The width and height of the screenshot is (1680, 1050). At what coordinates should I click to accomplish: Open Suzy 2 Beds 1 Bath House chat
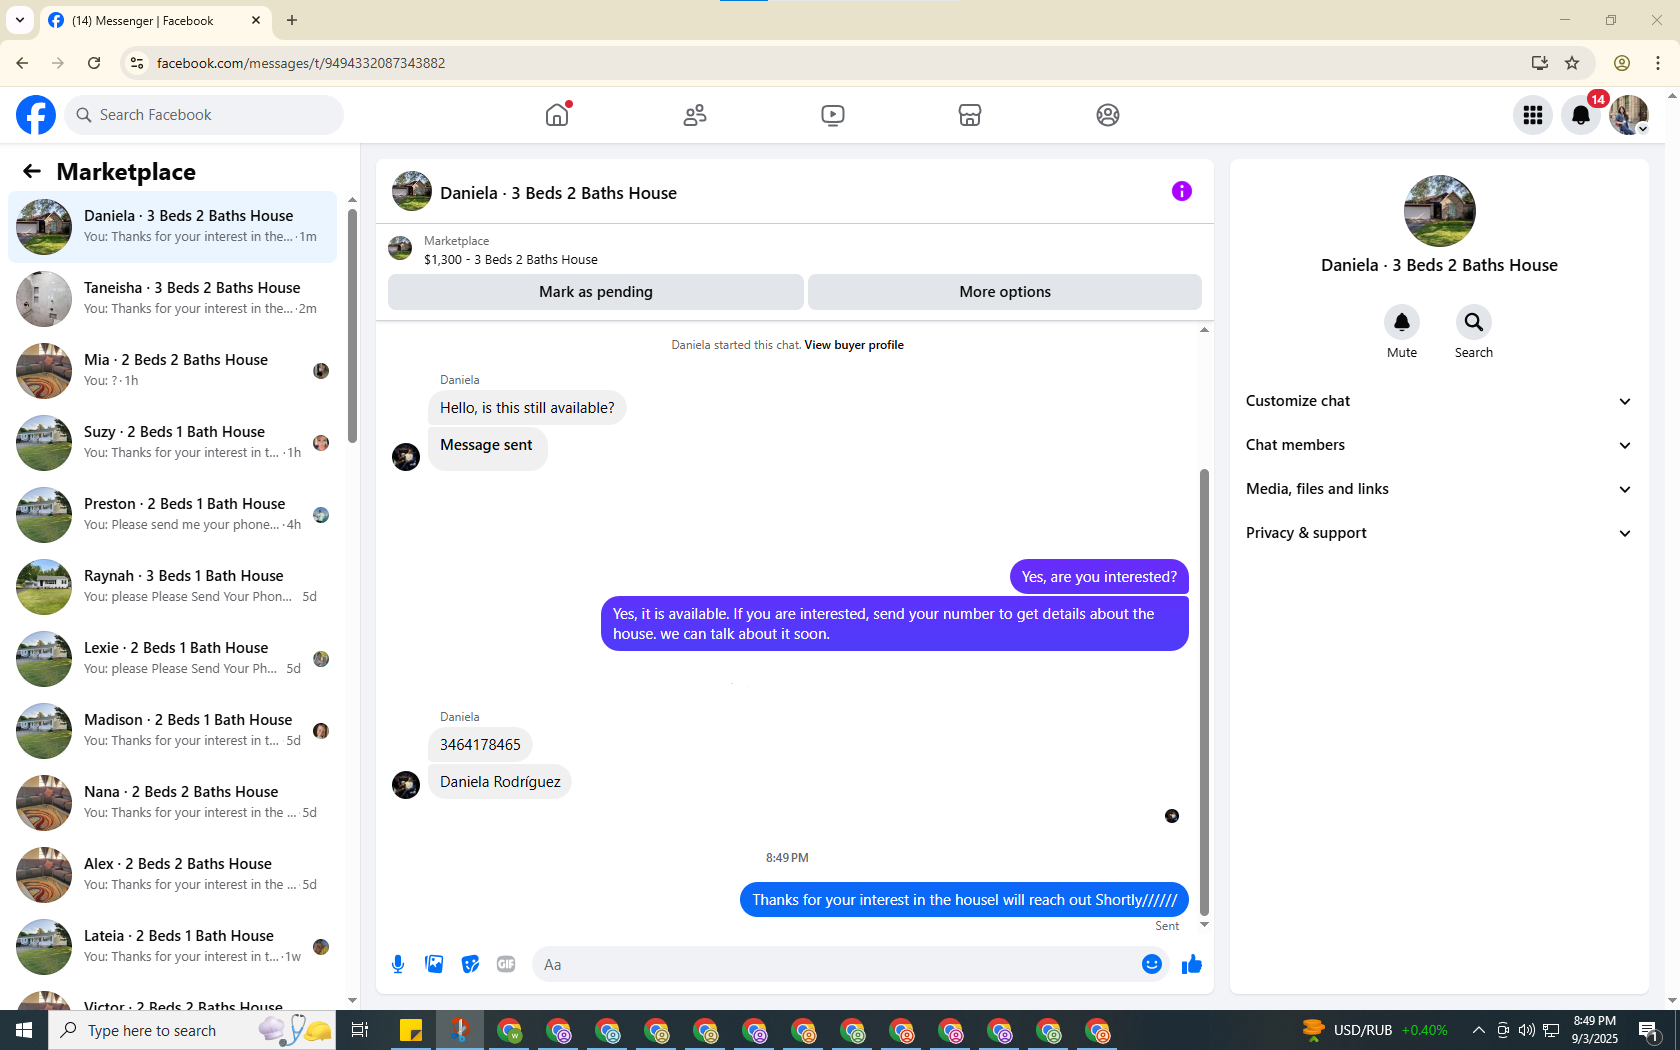tap(172, 443)
